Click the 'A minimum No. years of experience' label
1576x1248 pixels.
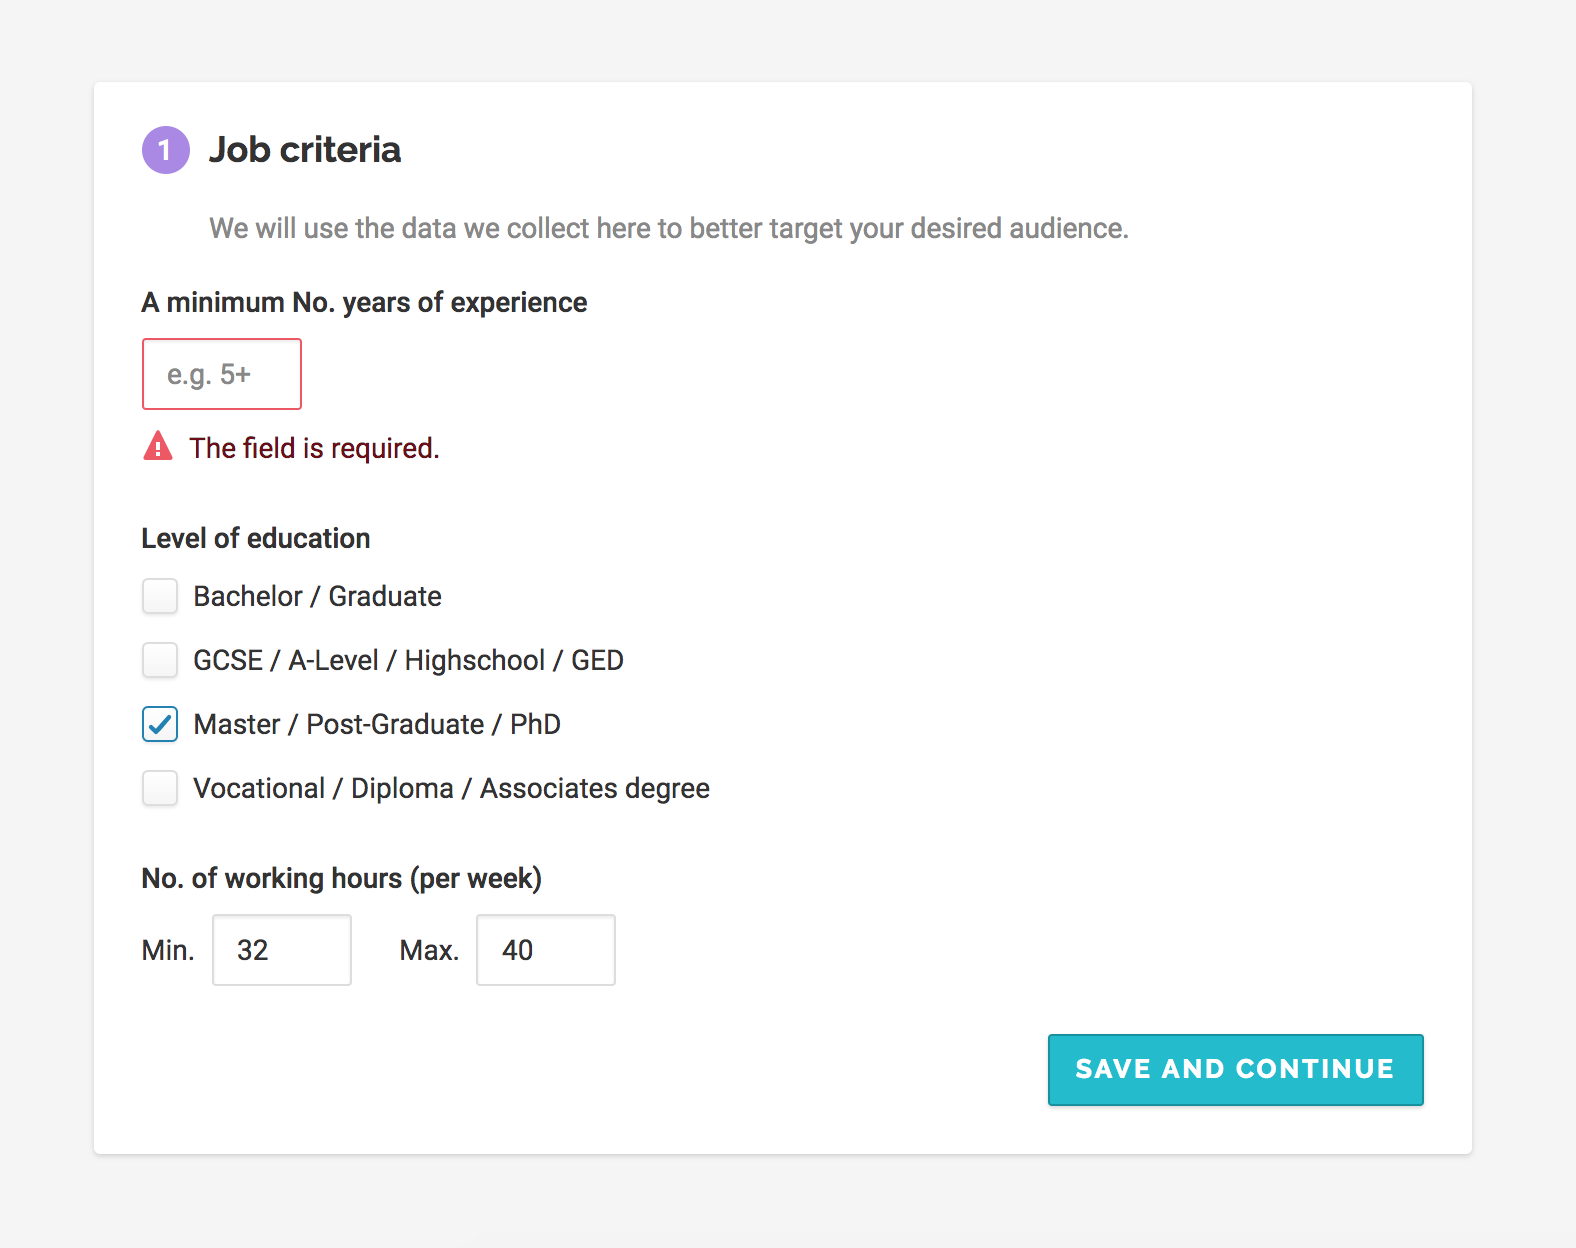[x=365, y=303]
